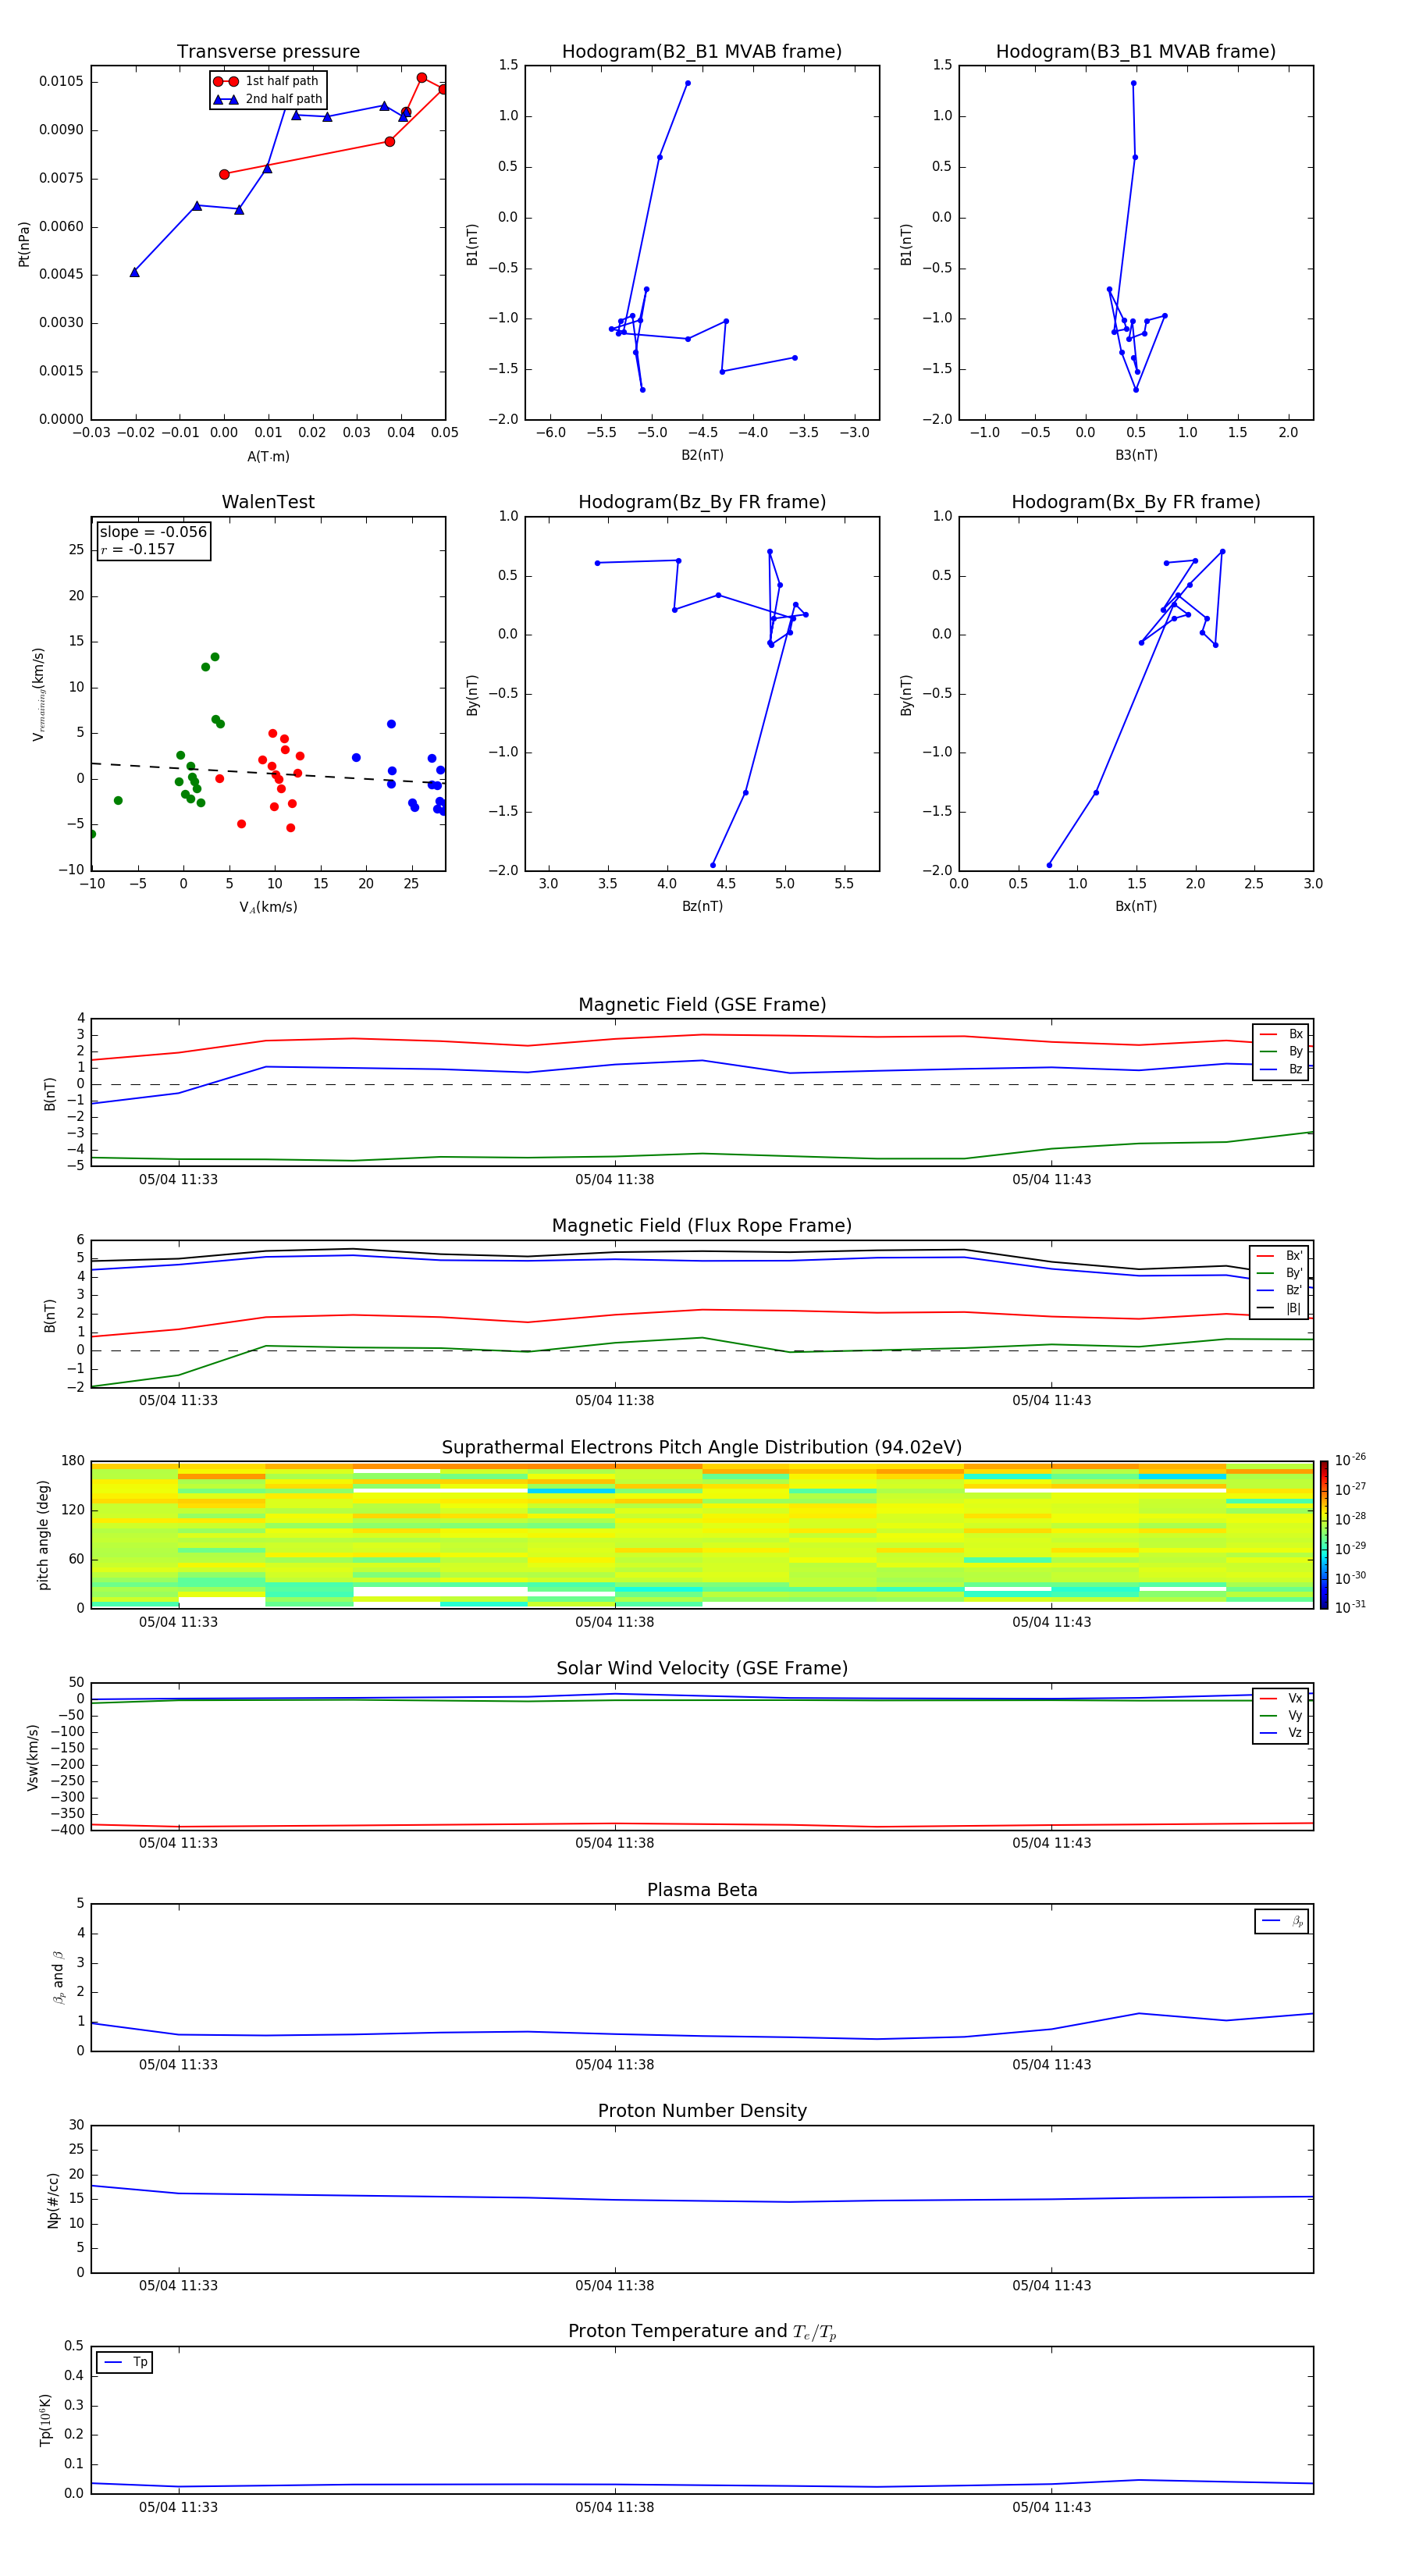Click the 'Vy' entry in velocity legend
This screenshot has height=2576, width=1405.
[x=1282, y=1716]
